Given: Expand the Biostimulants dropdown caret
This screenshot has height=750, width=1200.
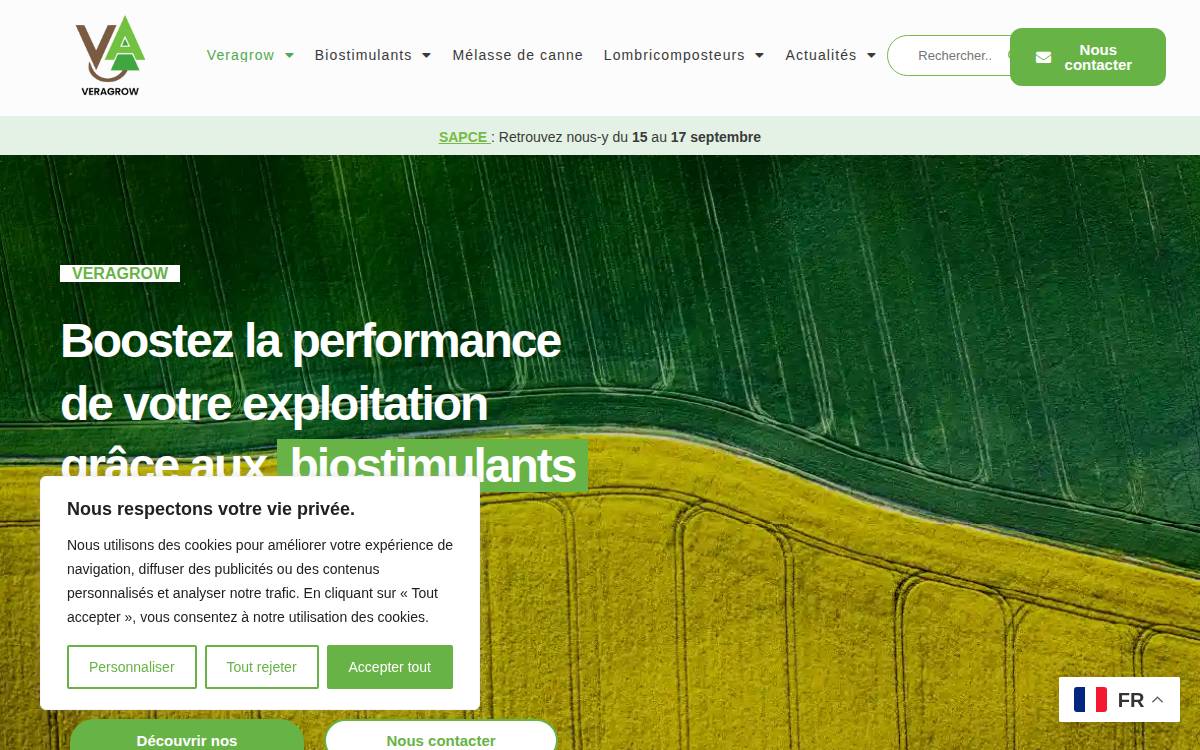Looking at the screenshot, I should click(x=426, y=56).
